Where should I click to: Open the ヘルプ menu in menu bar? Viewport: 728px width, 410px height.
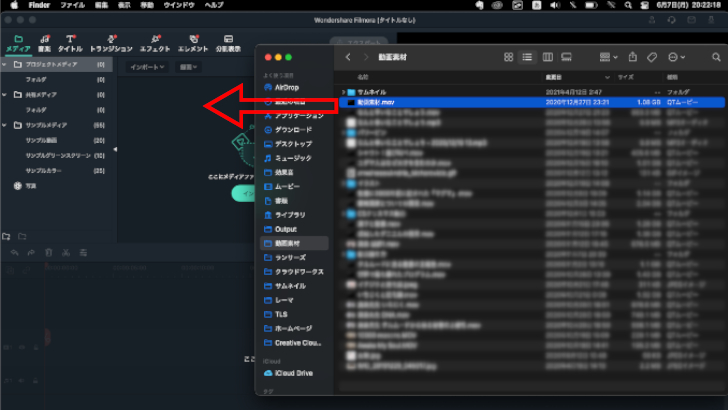[x=214, y=5]
